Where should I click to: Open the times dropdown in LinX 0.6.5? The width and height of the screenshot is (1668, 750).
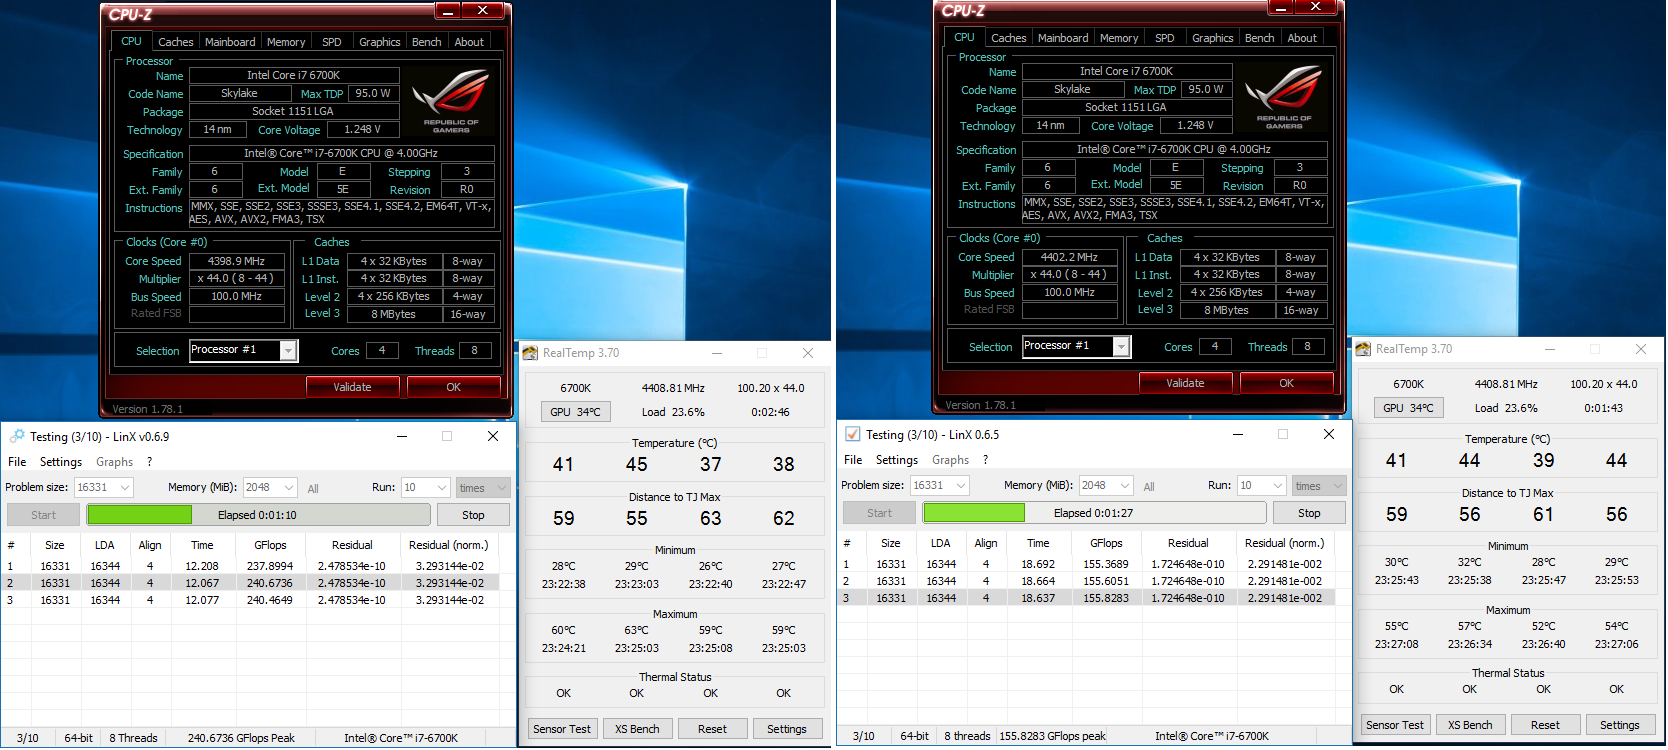tap(1319, 485)
